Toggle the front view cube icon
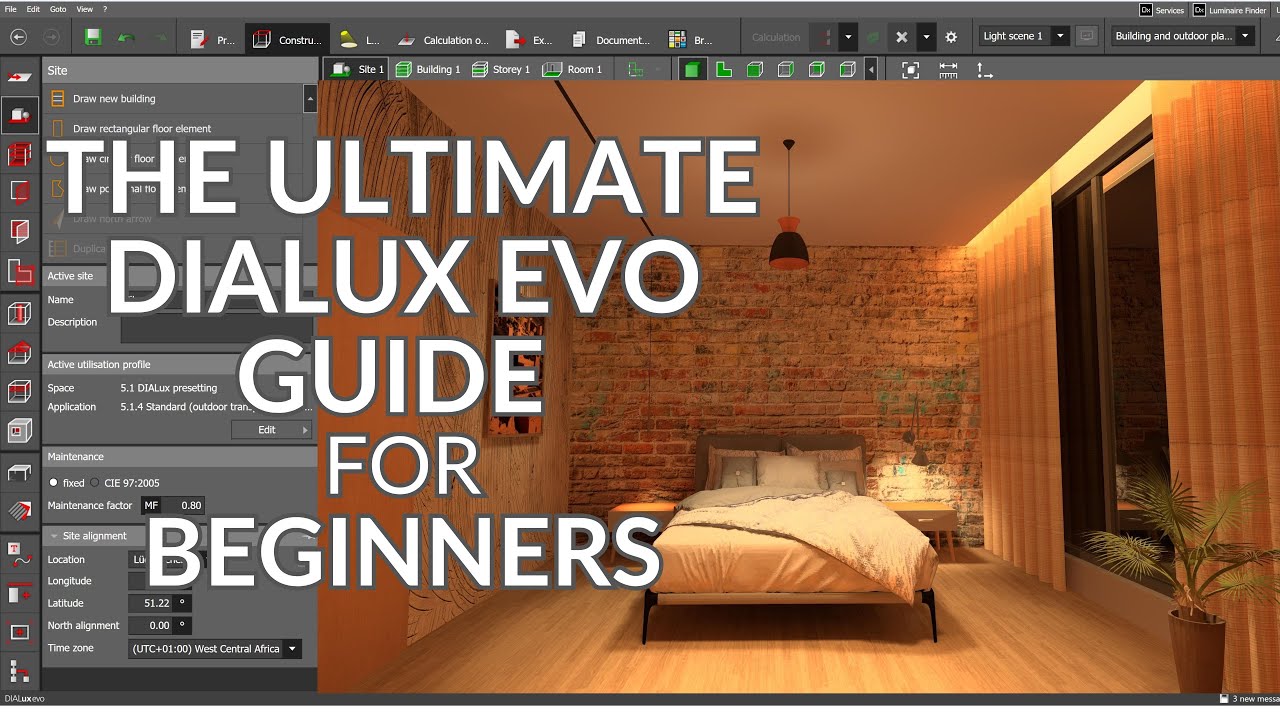 tap(755, 69)
